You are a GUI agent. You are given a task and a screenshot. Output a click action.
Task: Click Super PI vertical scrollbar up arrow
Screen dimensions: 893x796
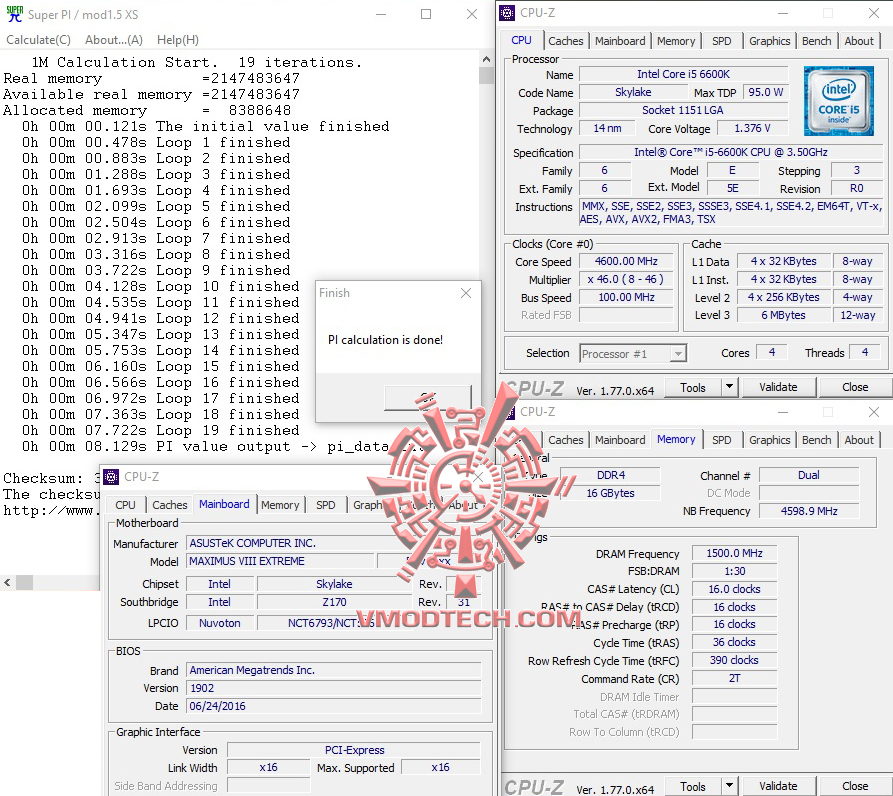pos(486,59)
